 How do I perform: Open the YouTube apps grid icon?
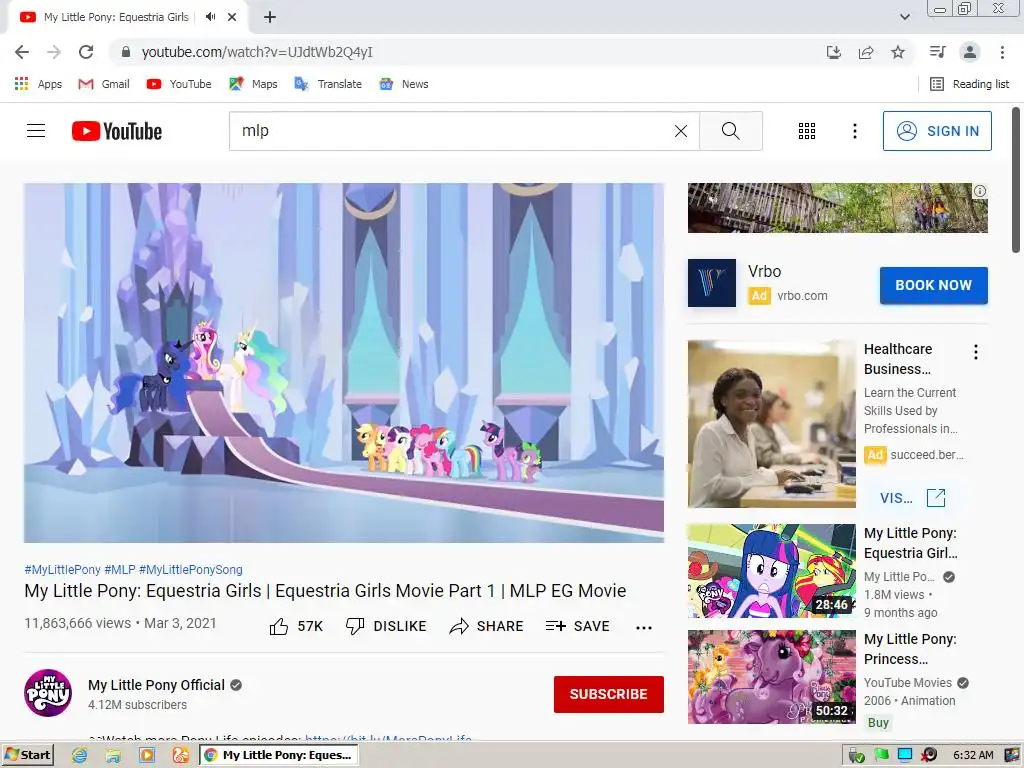pos(807,131)
